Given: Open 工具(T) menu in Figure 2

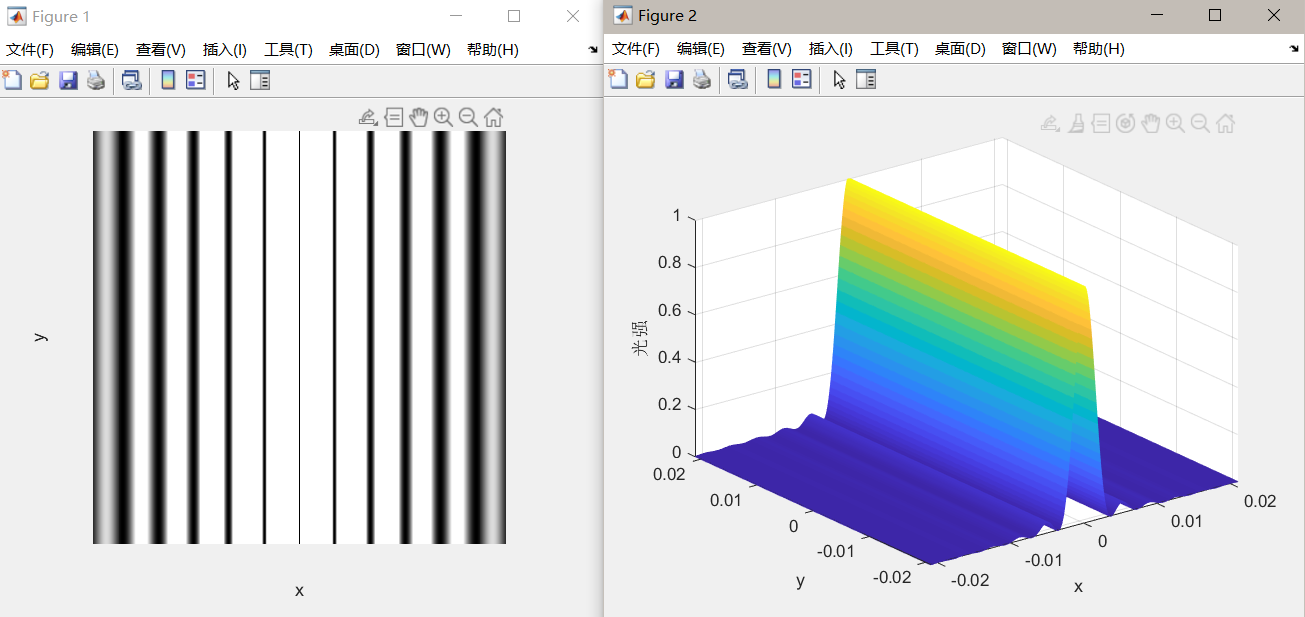Looking at the screenshot, I should (894, 49).
